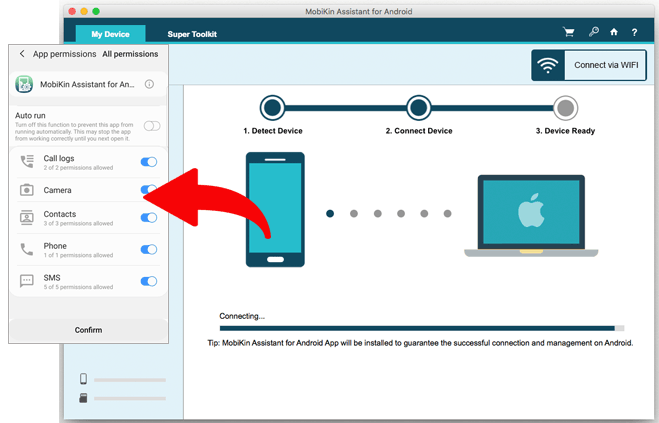Image resolution: width=659 pixels, height=423 pixels.
Task: Tap the Phone handset icon
Action: click(x=27, y=249)
